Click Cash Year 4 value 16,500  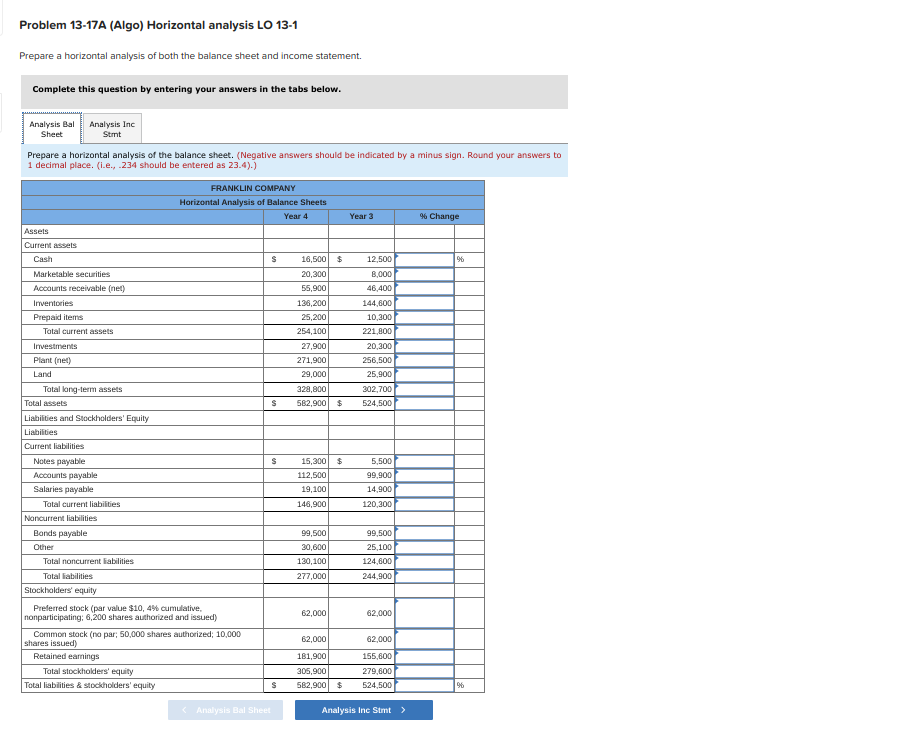coord(313,259)
